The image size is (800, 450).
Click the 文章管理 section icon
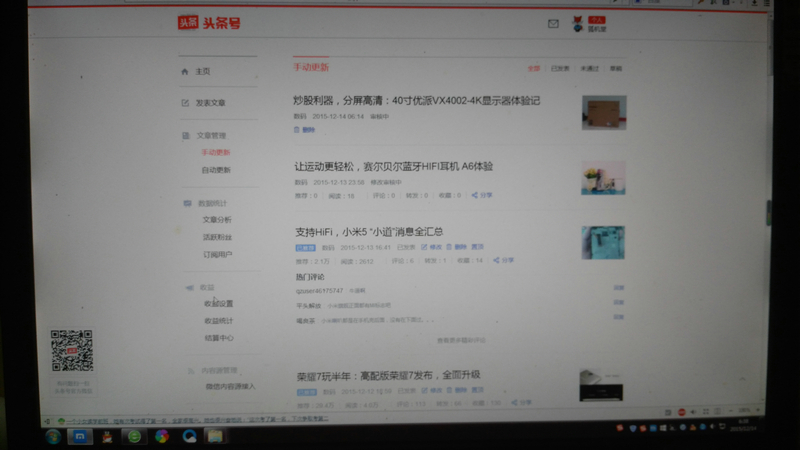[186, 135]
